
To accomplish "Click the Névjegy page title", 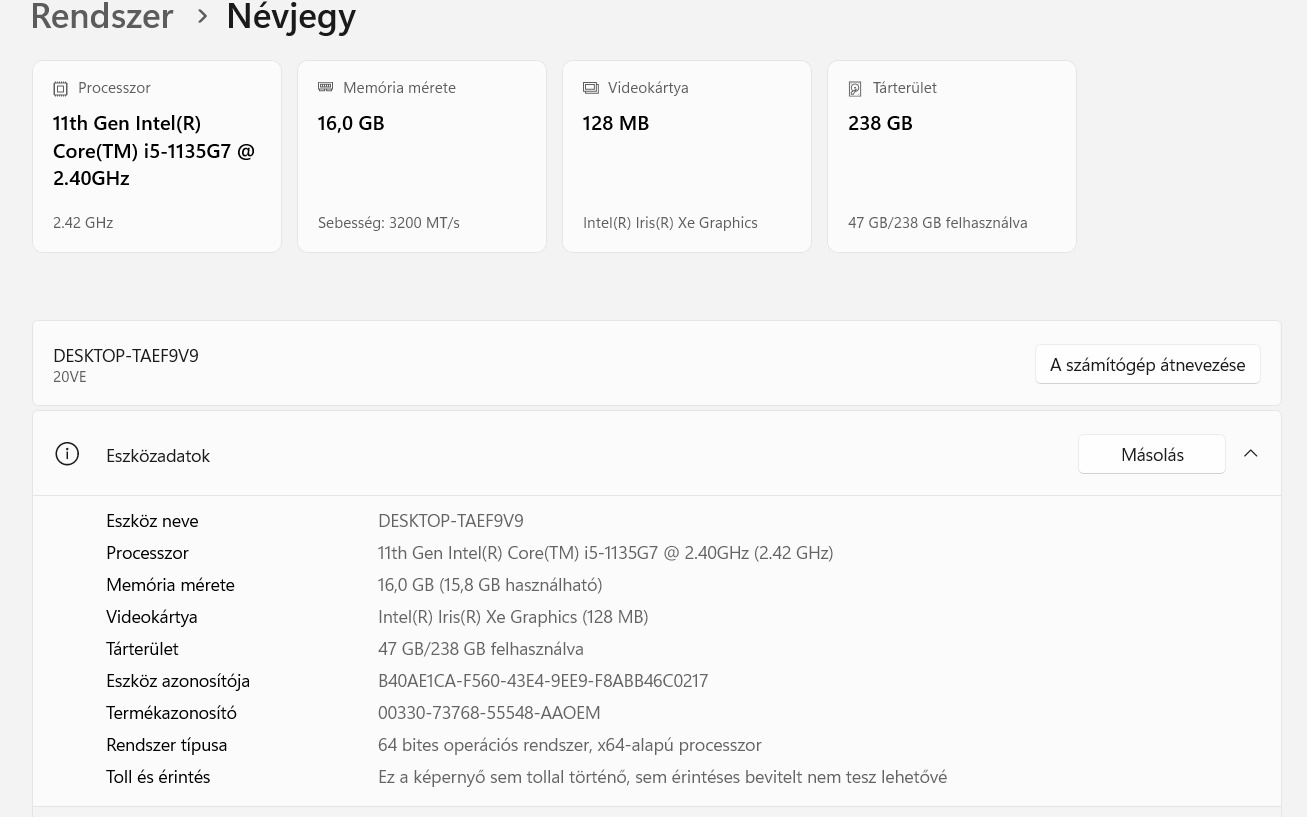I will [291, 17].
